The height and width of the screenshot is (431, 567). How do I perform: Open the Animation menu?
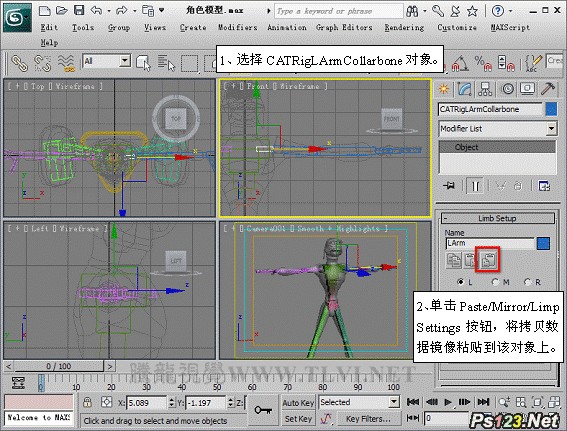(x=287, y=27)
